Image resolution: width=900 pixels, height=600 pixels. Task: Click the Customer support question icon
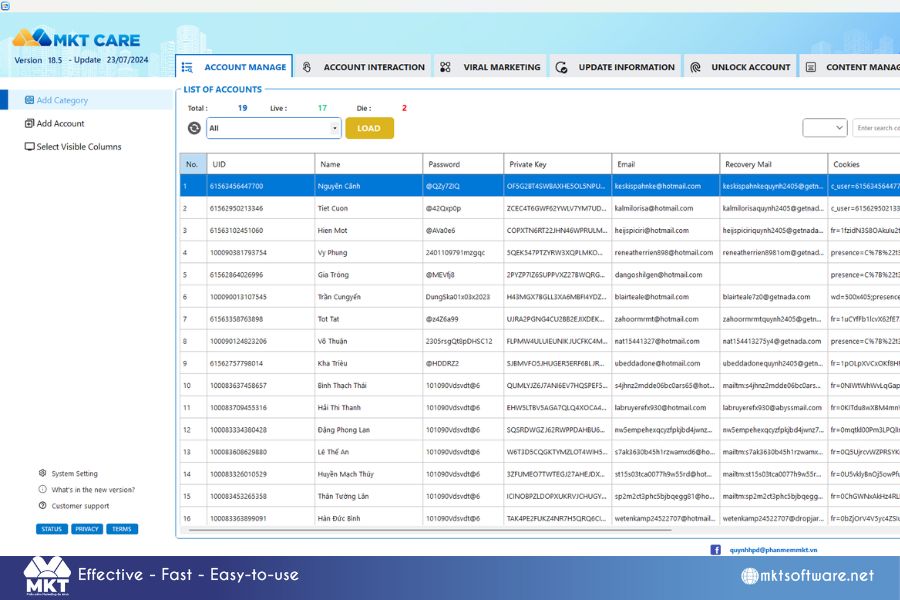click(42, 505)
